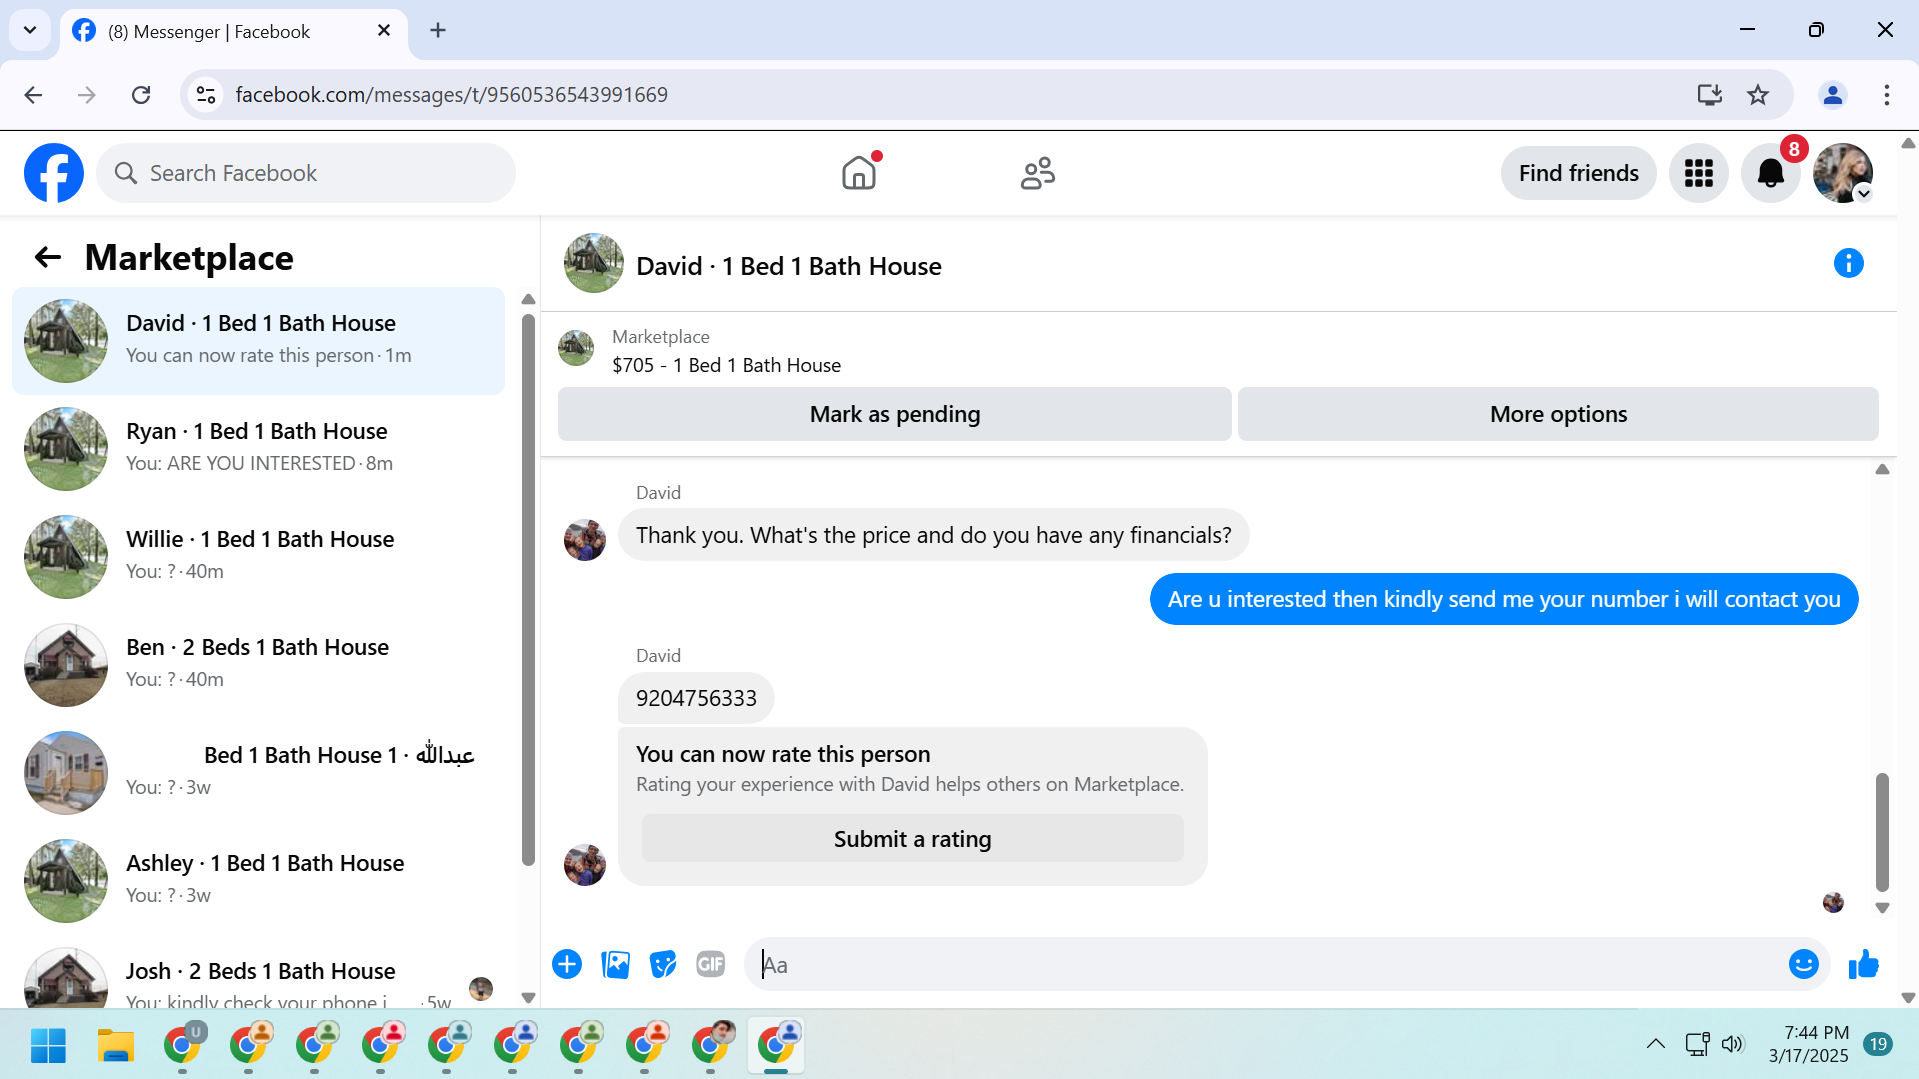Send a thumbs-up like
Viewport: 1919px width, 1079px height.
coord(1864,964)
